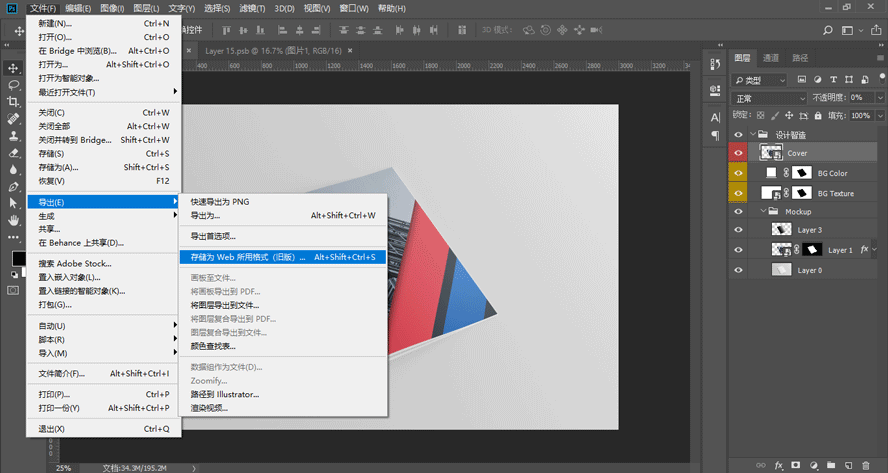Select the Move tool in toolbar

(x=14, y=68)
